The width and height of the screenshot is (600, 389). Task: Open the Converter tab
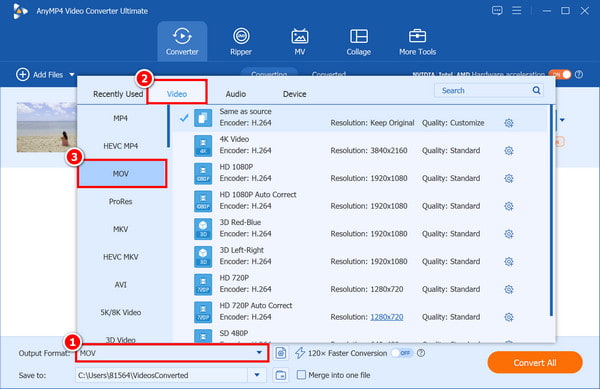182,41
